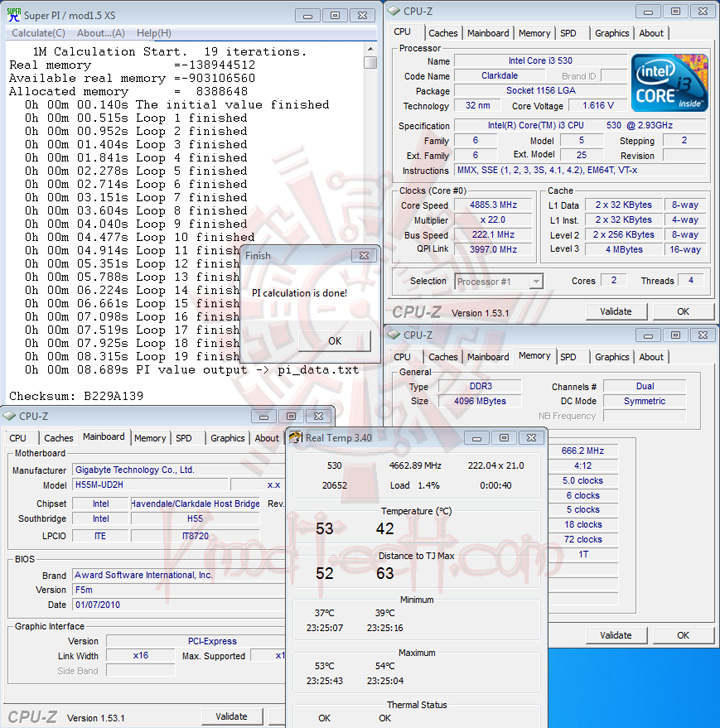The width and height of the screenshot is (720, 728).
Task: Open Calculate(C) menu in Super PI
Action: click(x=38, y=33)
